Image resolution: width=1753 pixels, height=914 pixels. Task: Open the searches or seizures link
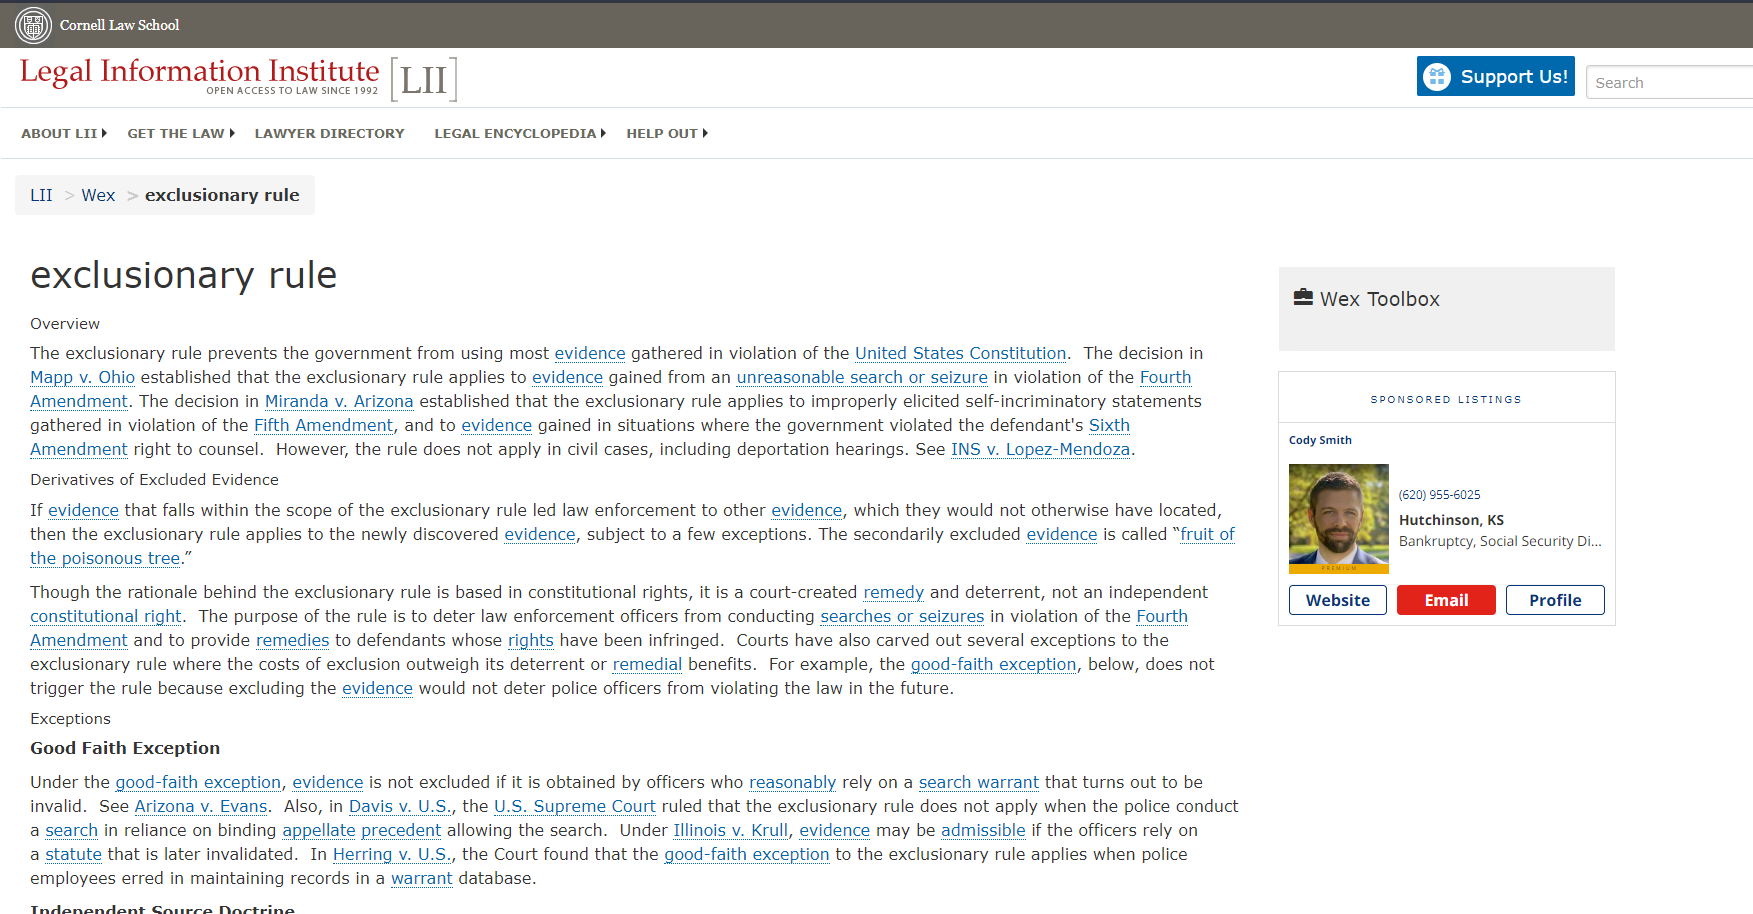pos(902,616)
